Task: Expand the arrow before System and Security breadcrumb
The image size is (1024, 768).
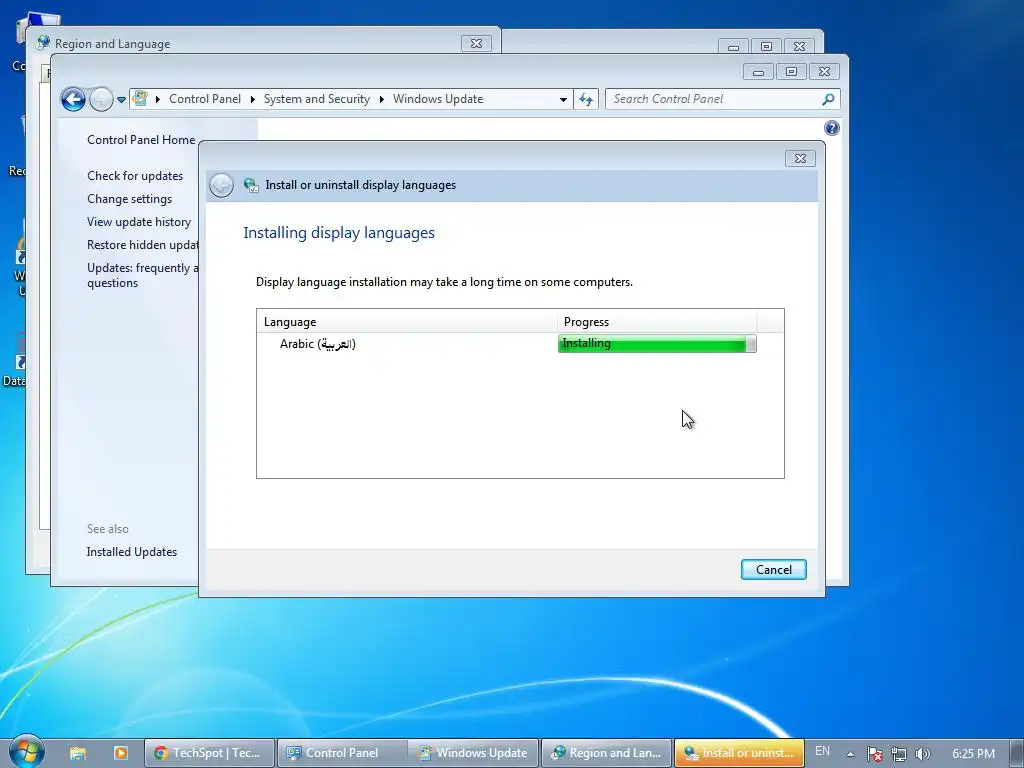Action: click(x=253, y=99)
